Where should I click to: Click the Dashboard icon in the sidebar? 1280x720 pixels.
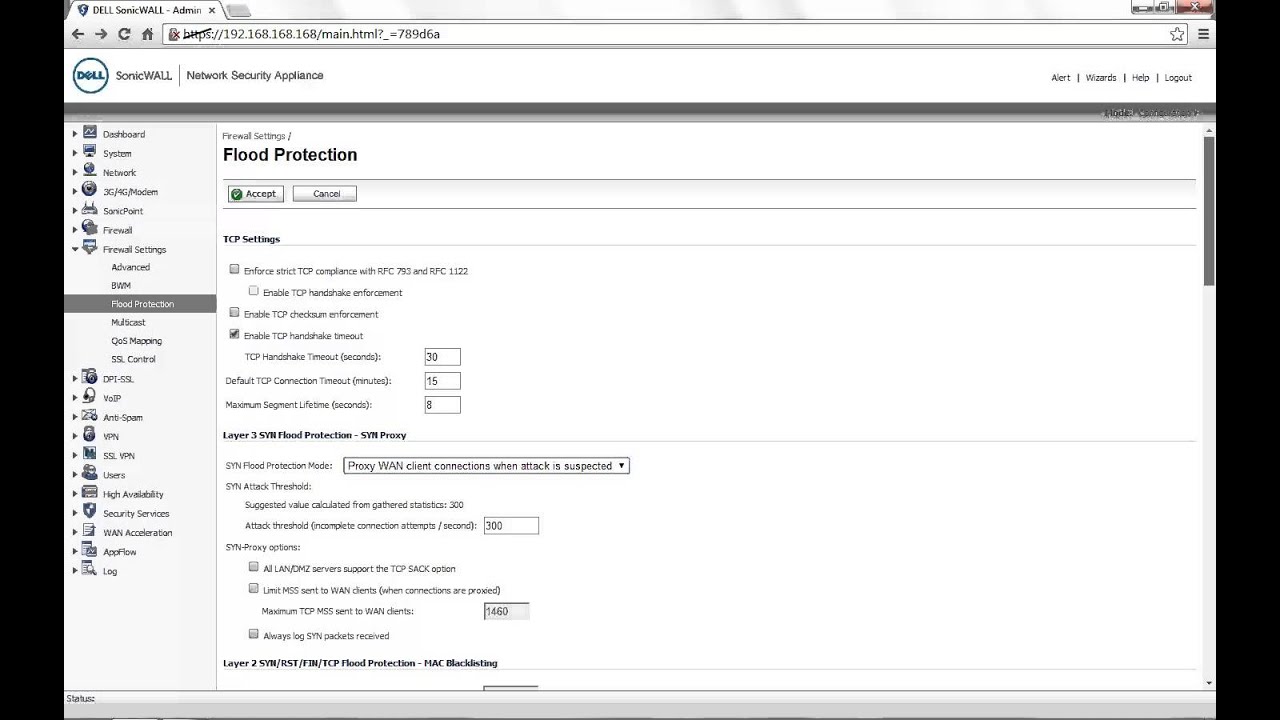tap(90, 132)
